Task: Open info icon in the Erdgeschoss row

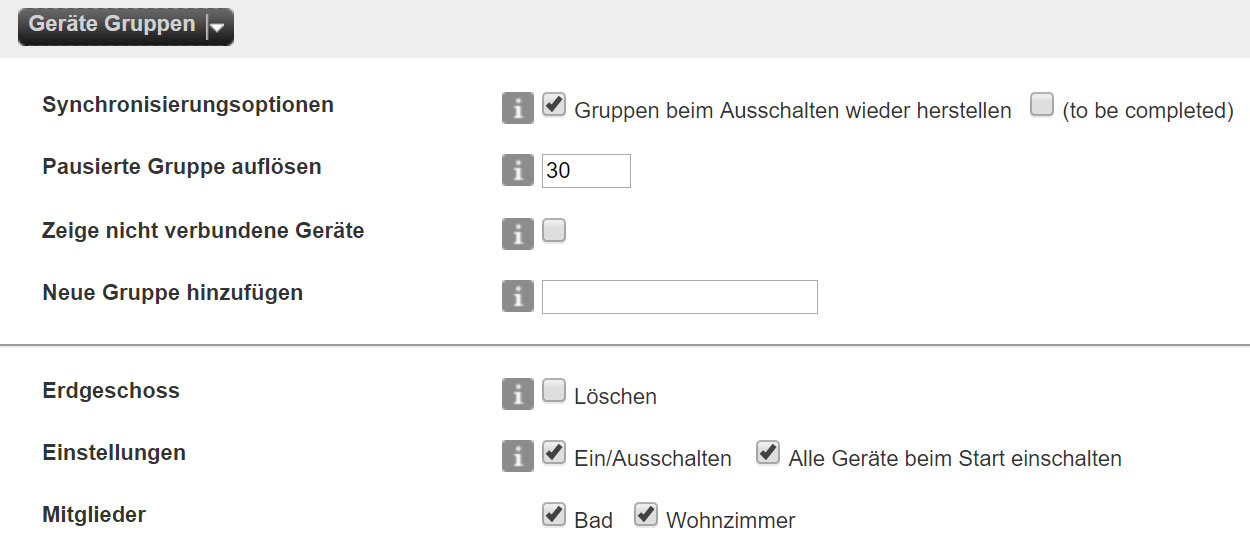Action: 517,394
